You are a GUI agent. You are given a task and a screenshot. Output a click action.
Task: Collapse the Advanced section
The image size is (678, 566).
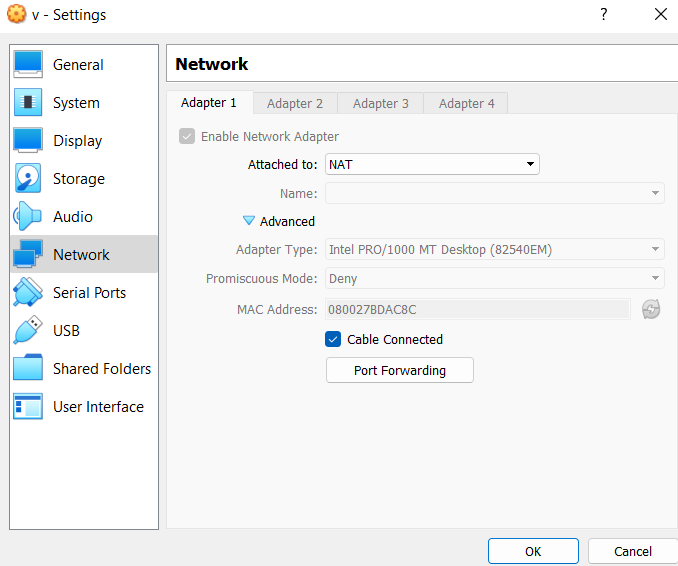(x=249, y=222)
